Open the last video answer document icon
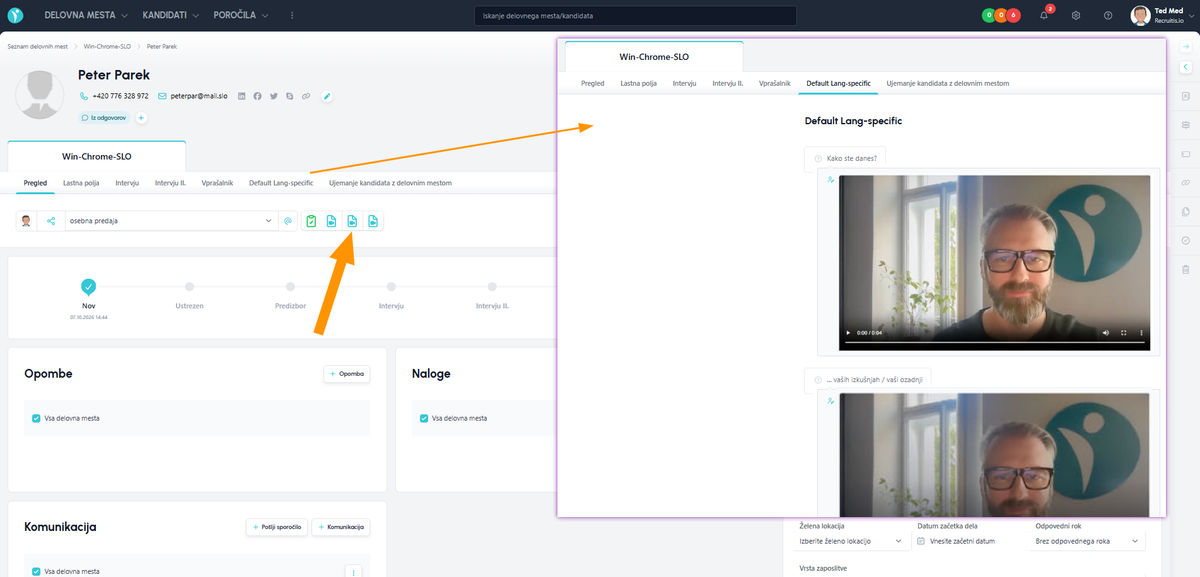The height and width of the screenshot is (577, 1200). pyautogui.click(x=372, y=221)
